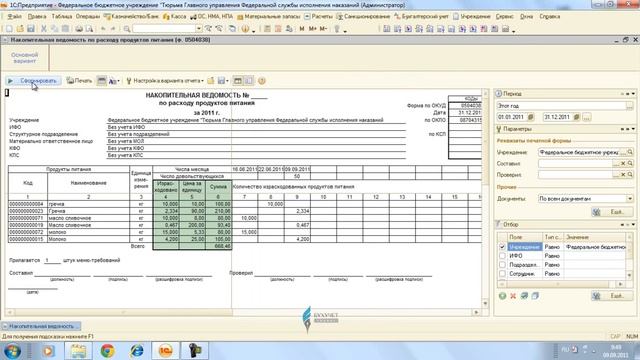Click the Save diskette toolbar icon
Screen dimensions: 640x360
click(x=31, y=29)
